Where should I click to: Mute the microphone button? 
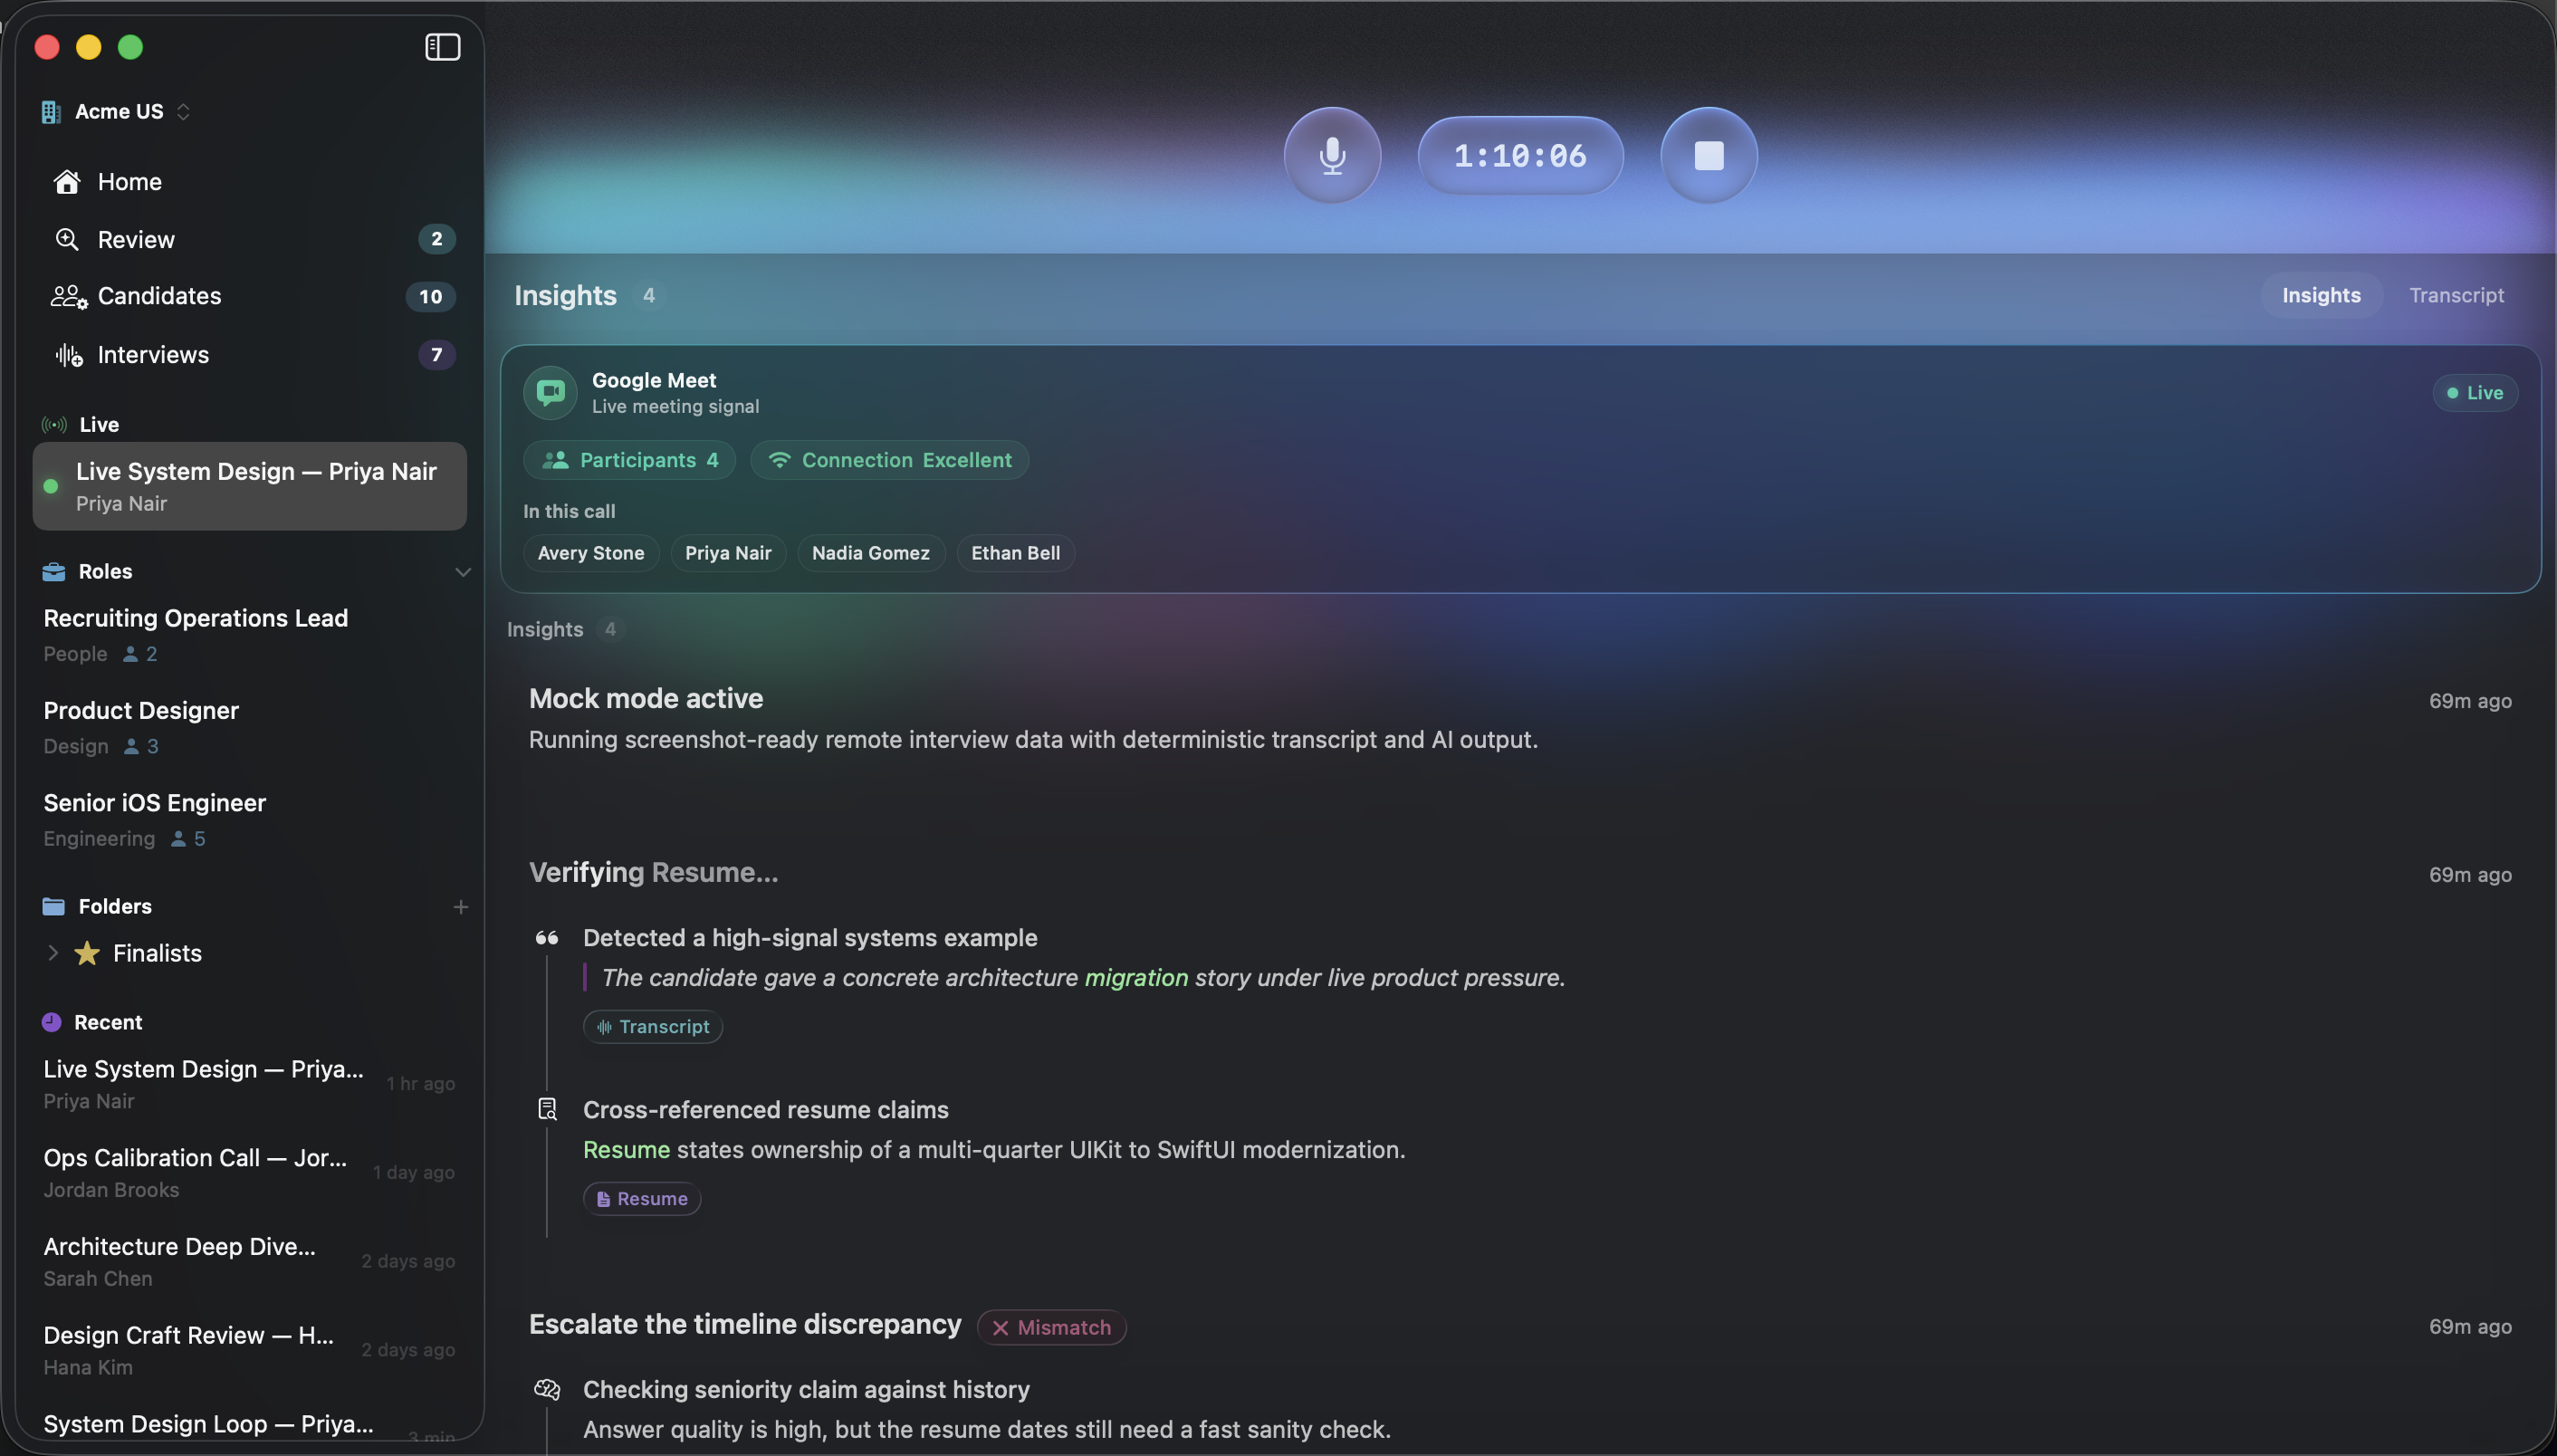click(1332, 156)
